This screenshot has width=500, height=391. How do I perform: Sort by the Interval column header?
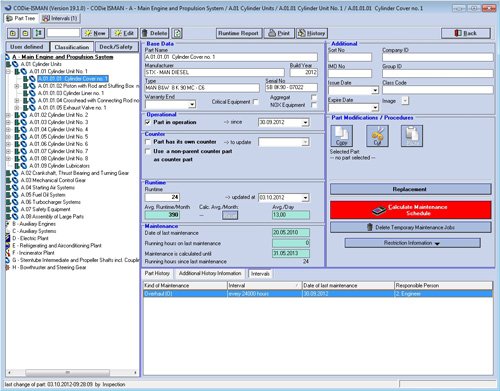pos(264,286)
